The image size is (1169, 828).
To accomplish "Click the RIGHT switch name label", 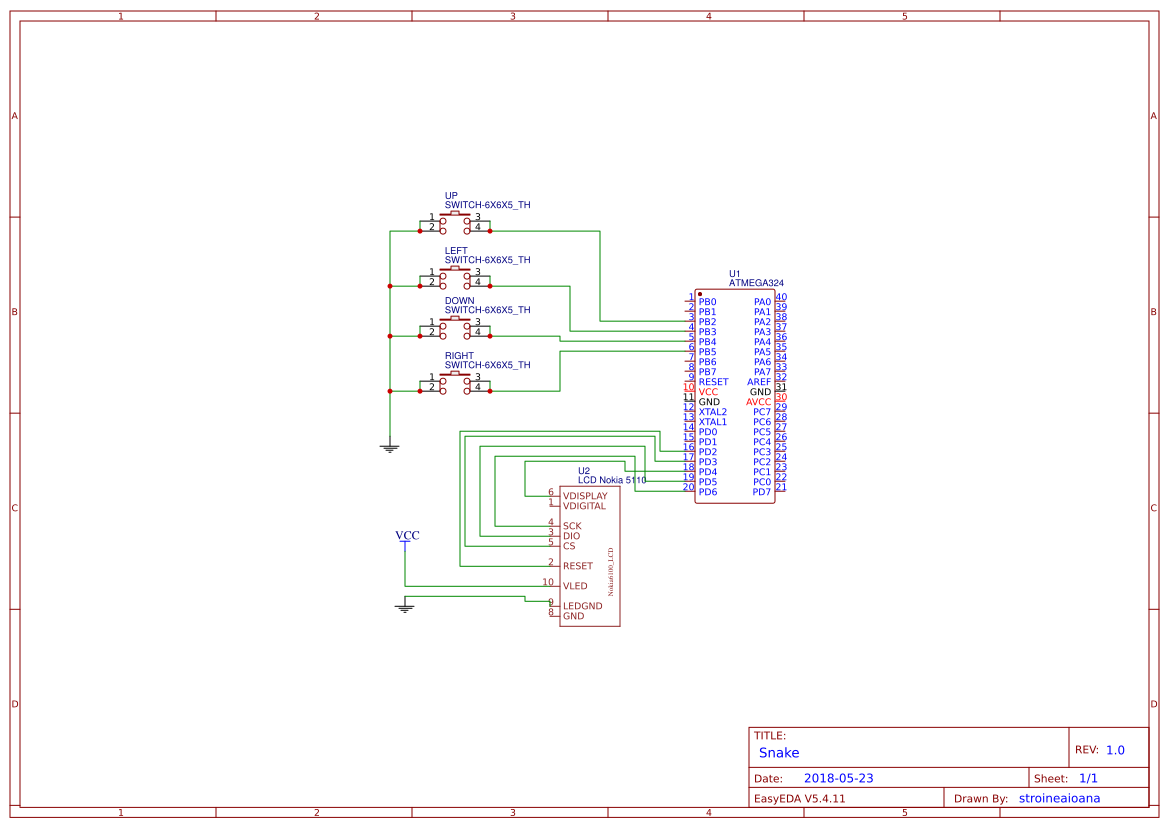I will pyautogui.click(x=459, y=356).
